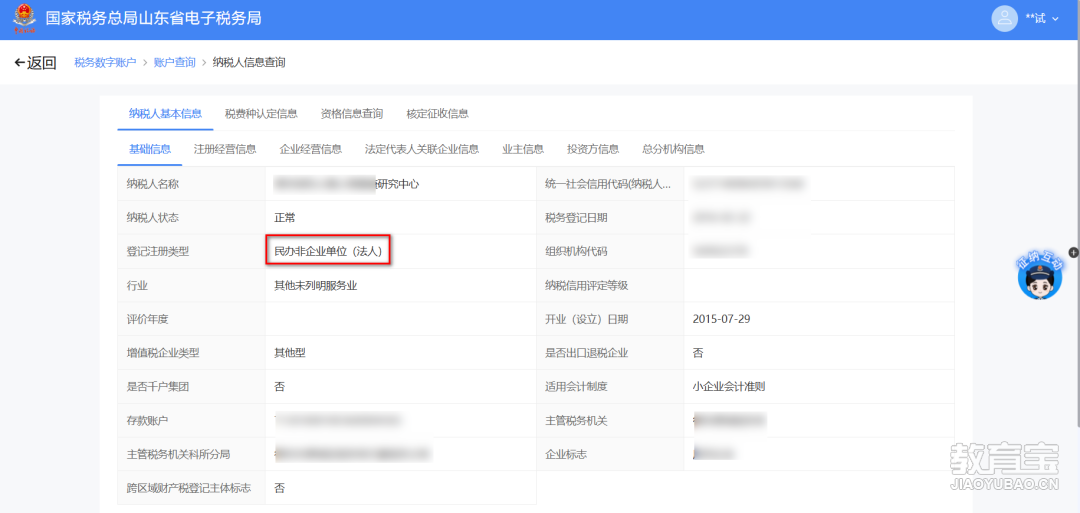Click the 是否千户集团 label
The height and width of the screenshot is (513, 1080).
[158, 386]
